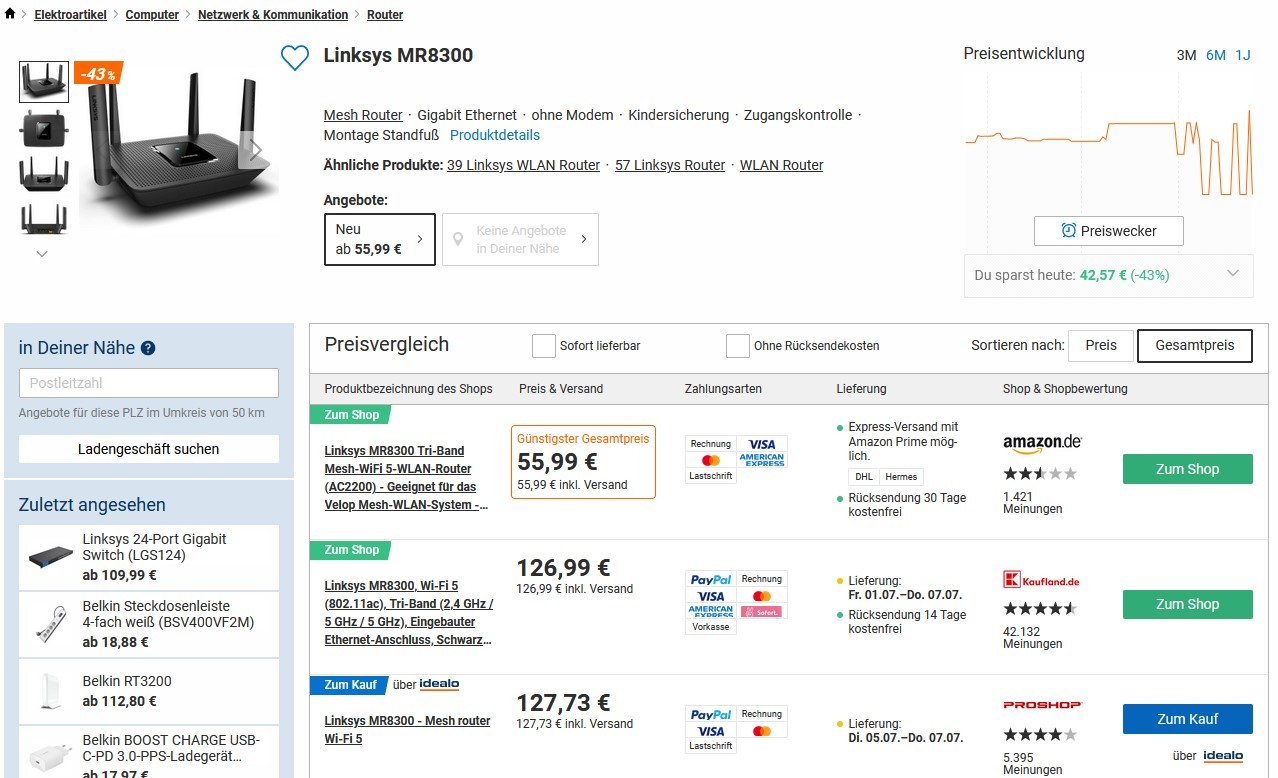Switch price history to 6M
This screenshot has width=1278, height=778.
(x=1216, y=55)
